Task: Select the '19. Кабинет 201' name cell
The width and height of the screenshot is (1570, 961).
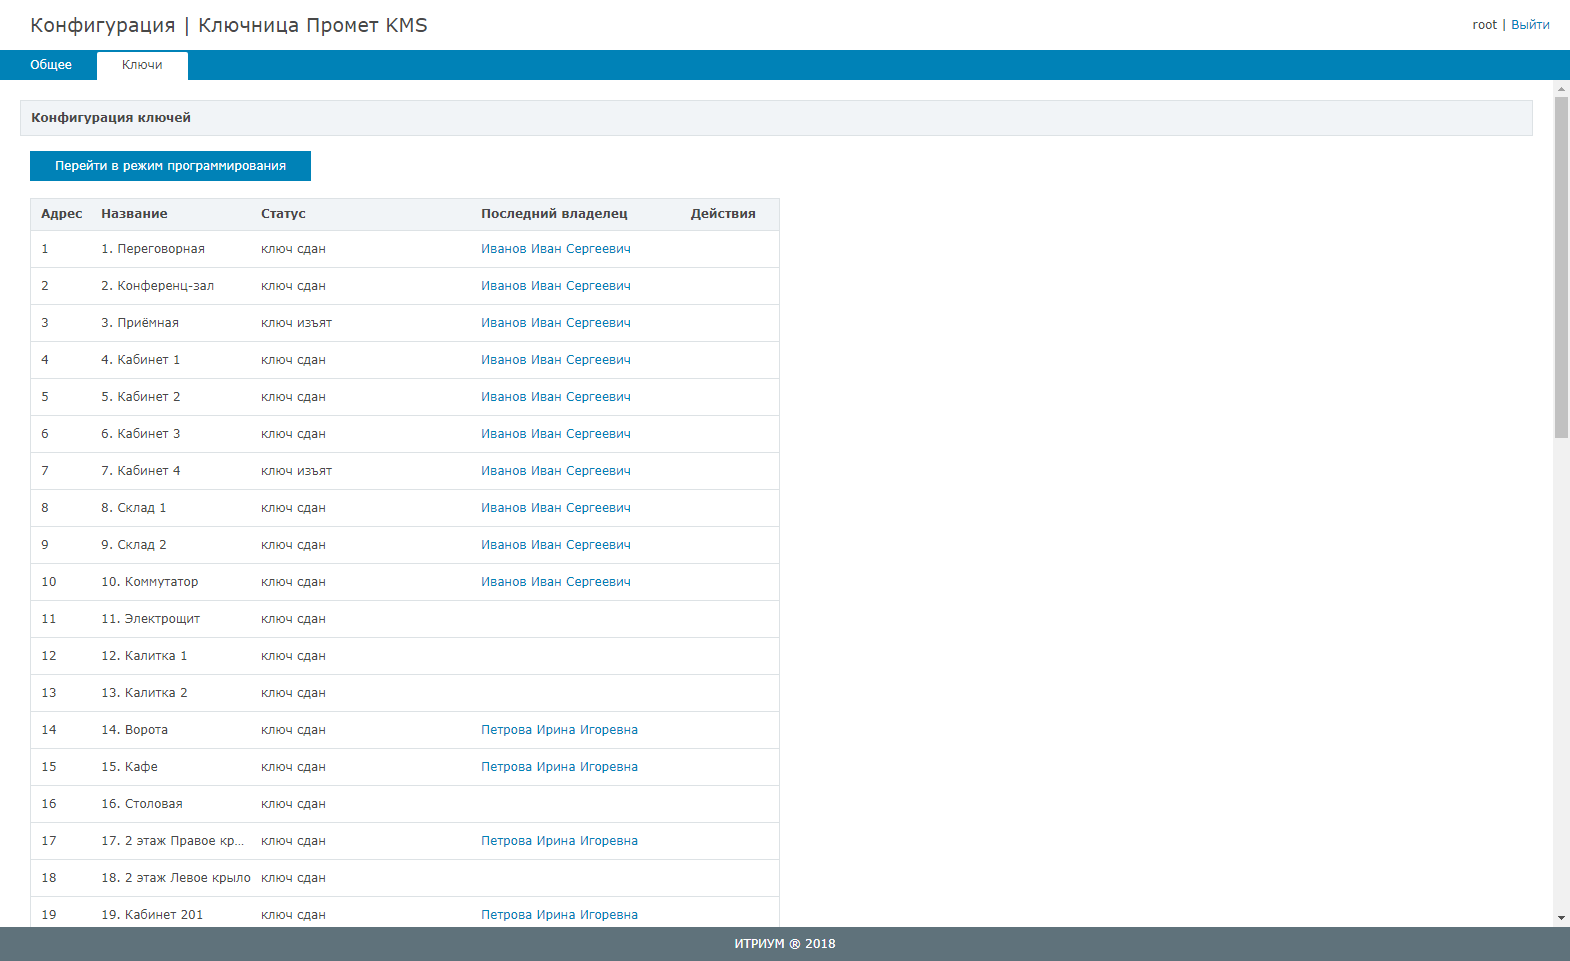Action: point(152,915)
